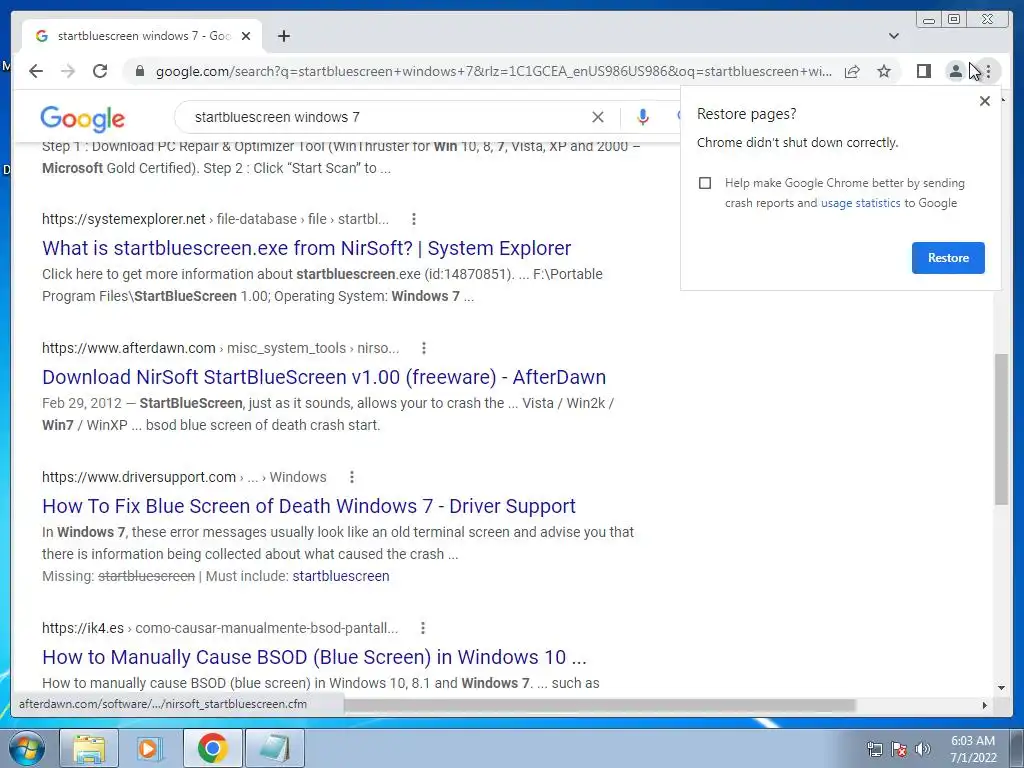Open Action Center flag tray icon

[x=899, y=749]
